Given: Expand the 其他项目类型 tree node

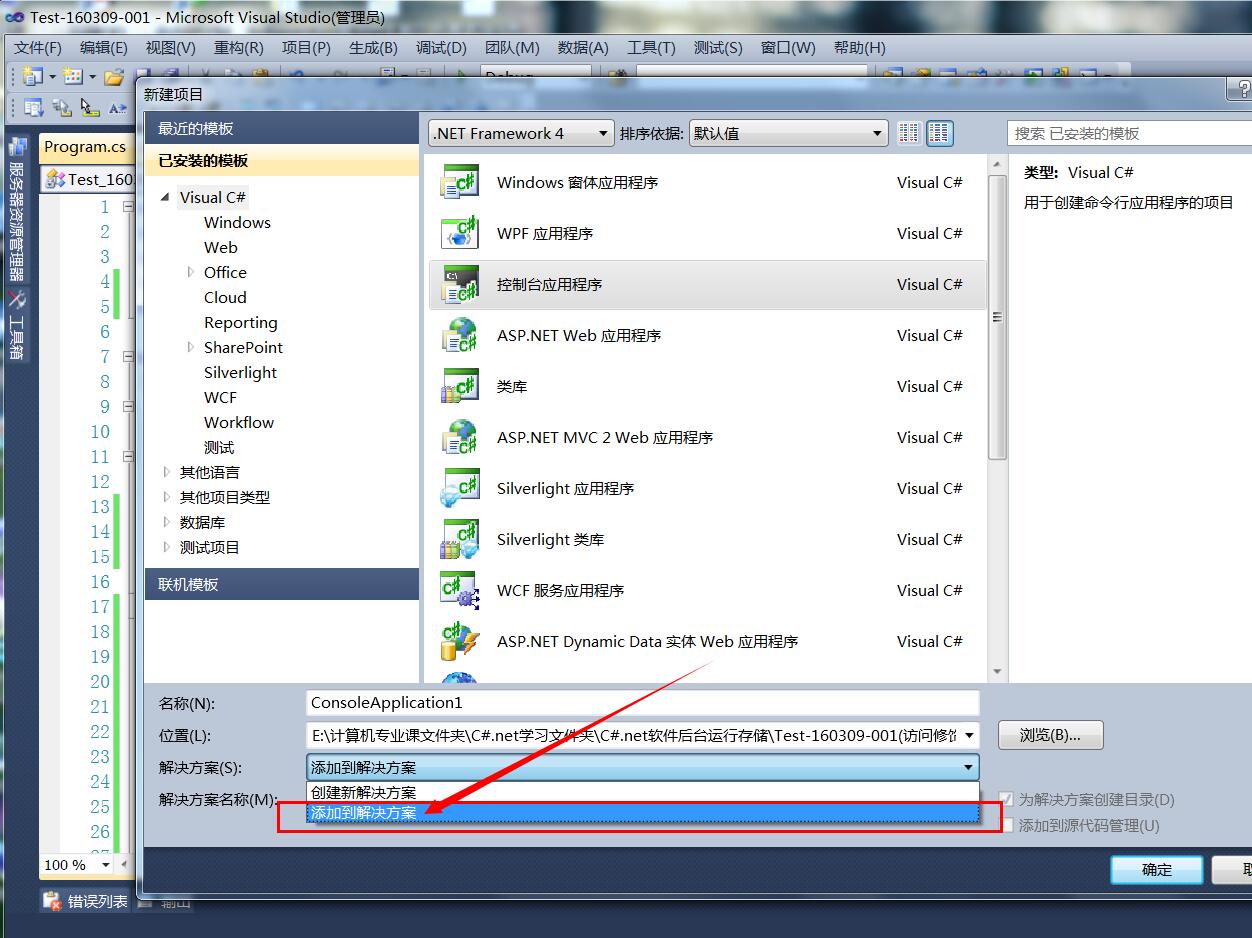Looking at the screenshot, I should (x=166, y=497).
